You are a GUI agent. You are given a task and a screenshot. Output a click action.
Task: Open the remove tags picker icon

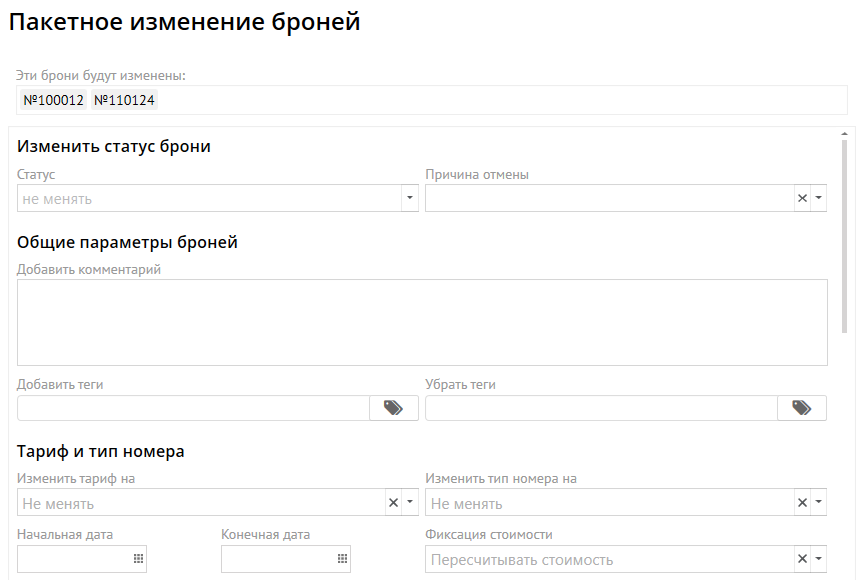801,408
